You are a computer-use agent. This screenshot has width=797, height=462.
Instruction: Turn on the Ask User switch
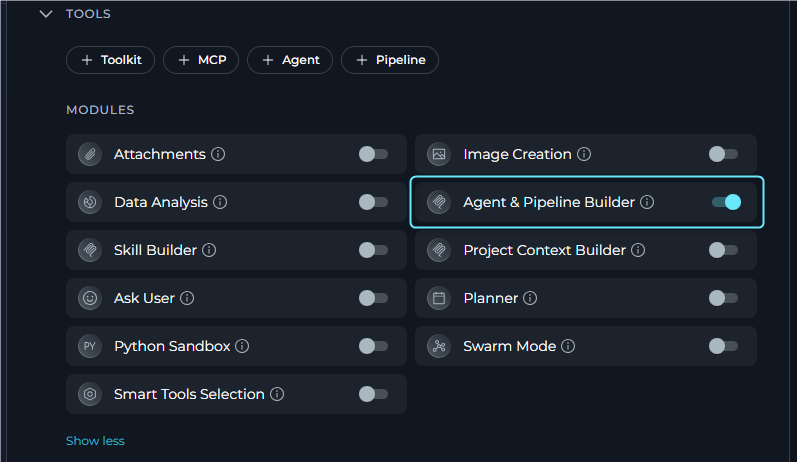373,298
